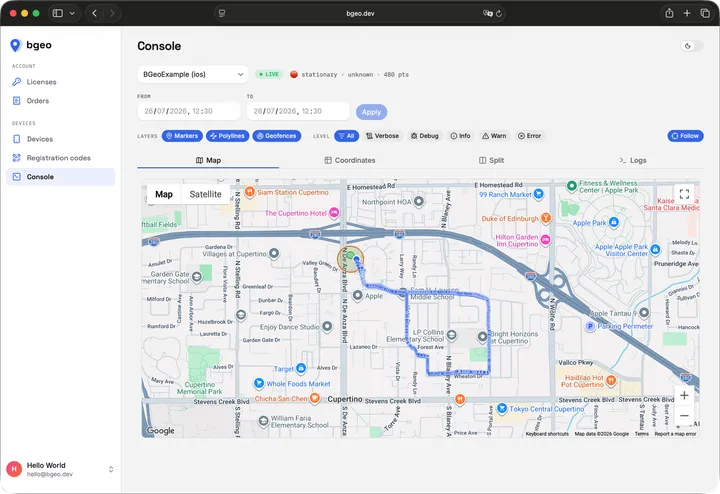Open the Google logo link on map
The width and height of the screenshot is (720, 494).
160,431
